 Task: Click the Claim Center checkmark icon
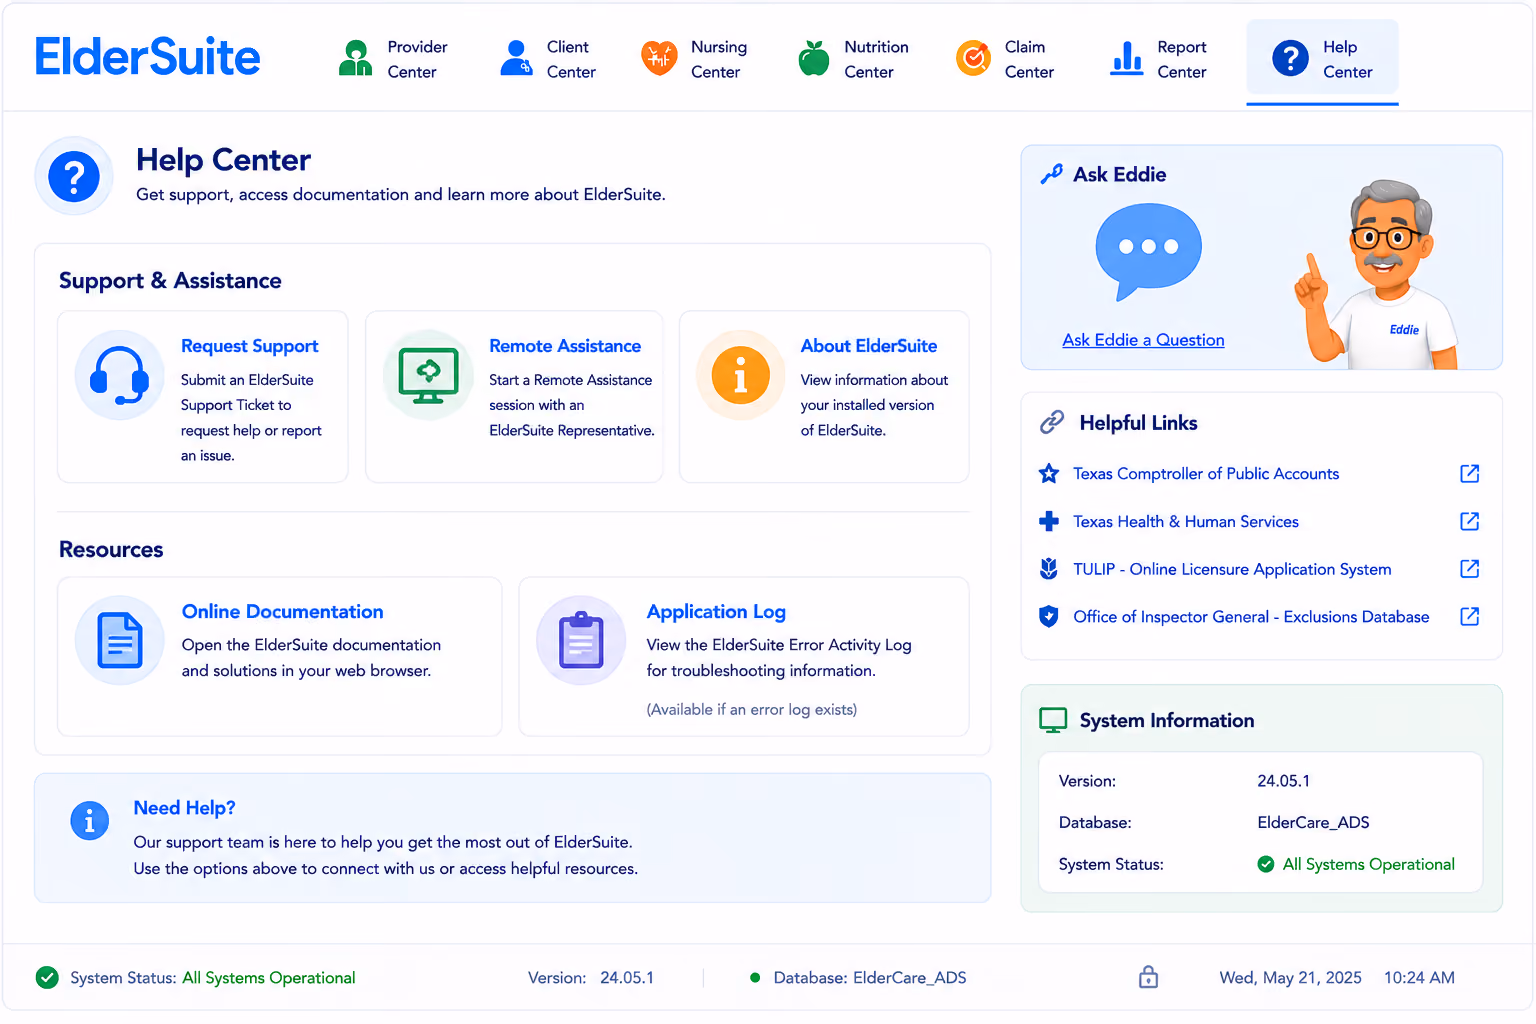[x=973, y=58]
